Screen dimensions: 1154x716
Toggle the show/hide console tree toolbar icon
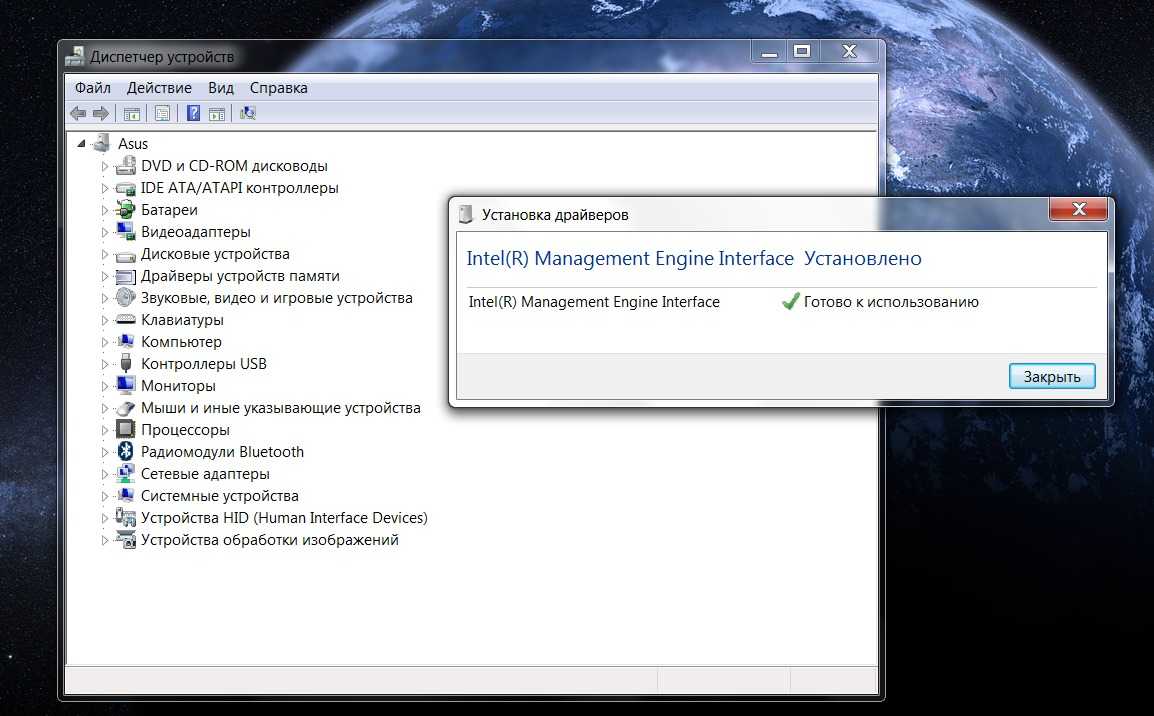132,113
